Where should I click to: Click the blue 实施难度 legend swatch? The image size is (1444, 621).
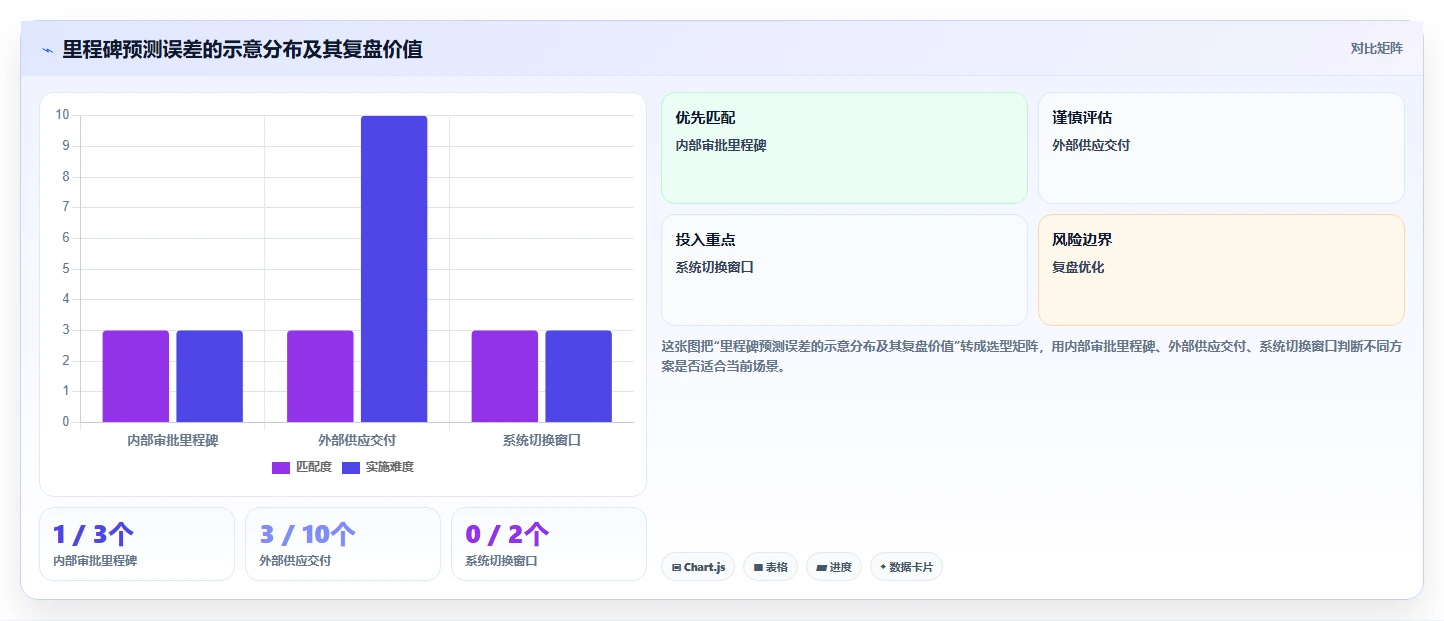351,468
